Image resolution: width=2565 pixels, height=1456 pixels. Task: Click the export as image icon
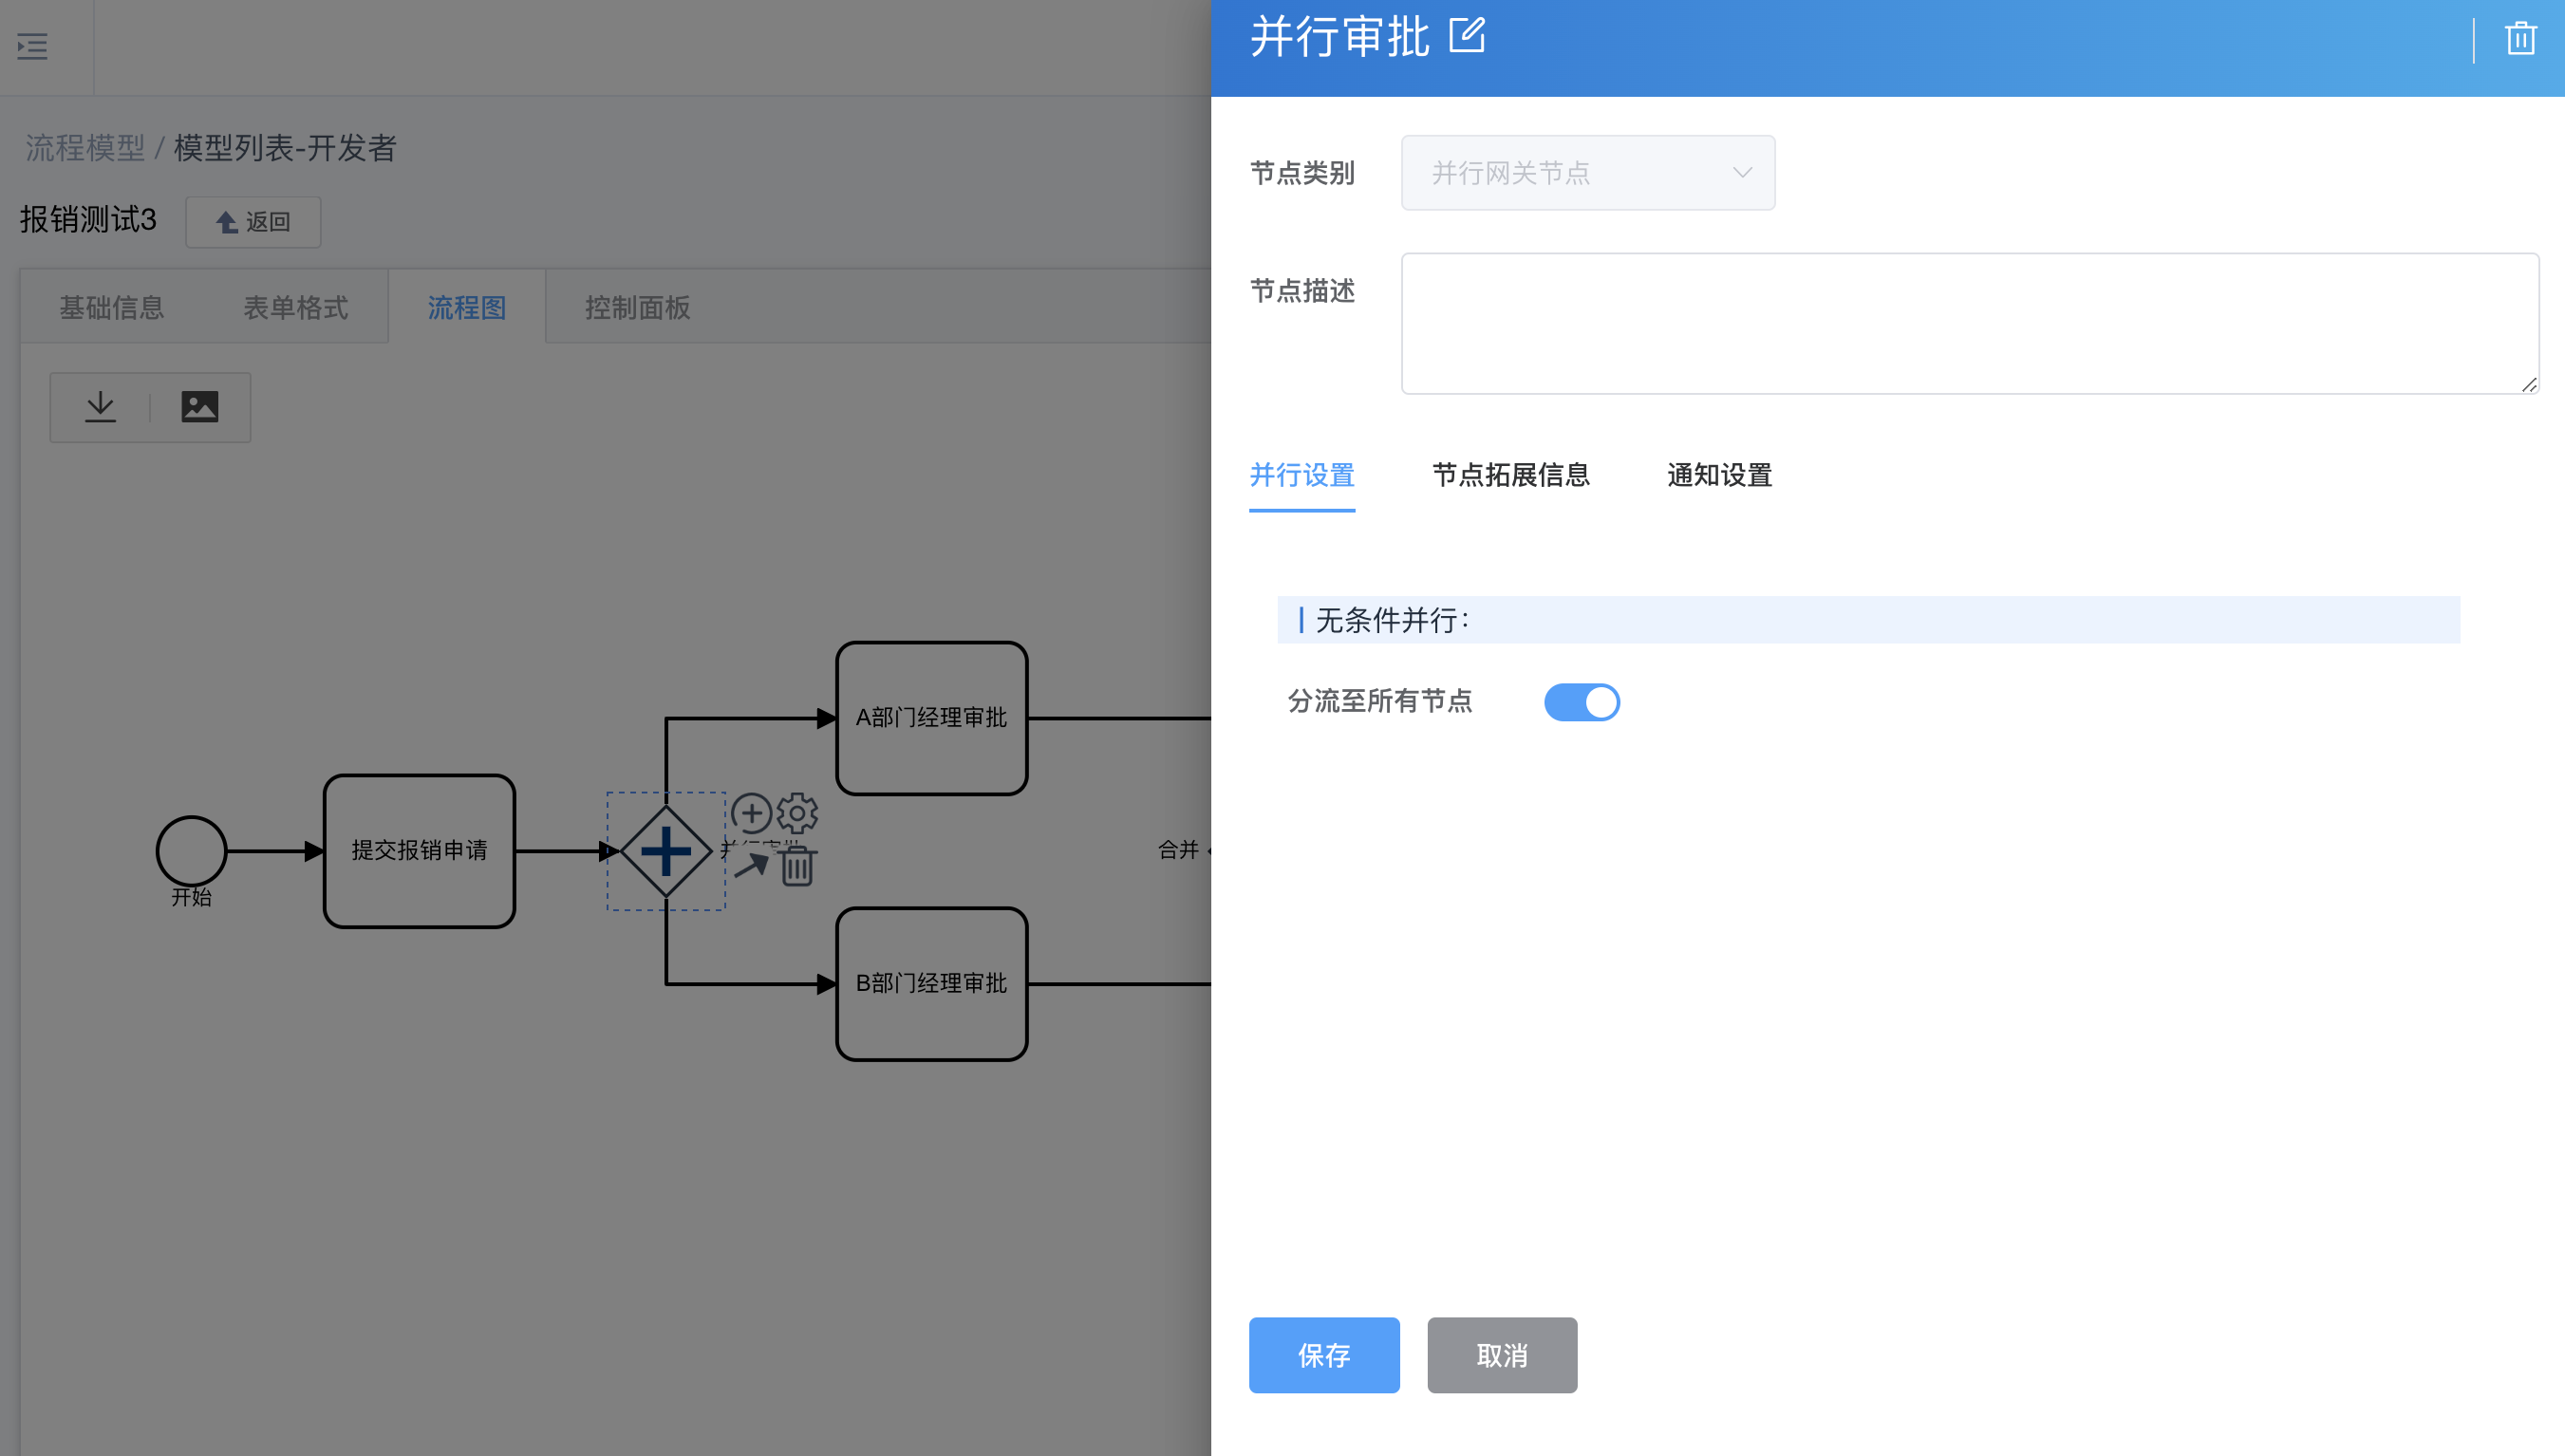pos(199,407)
